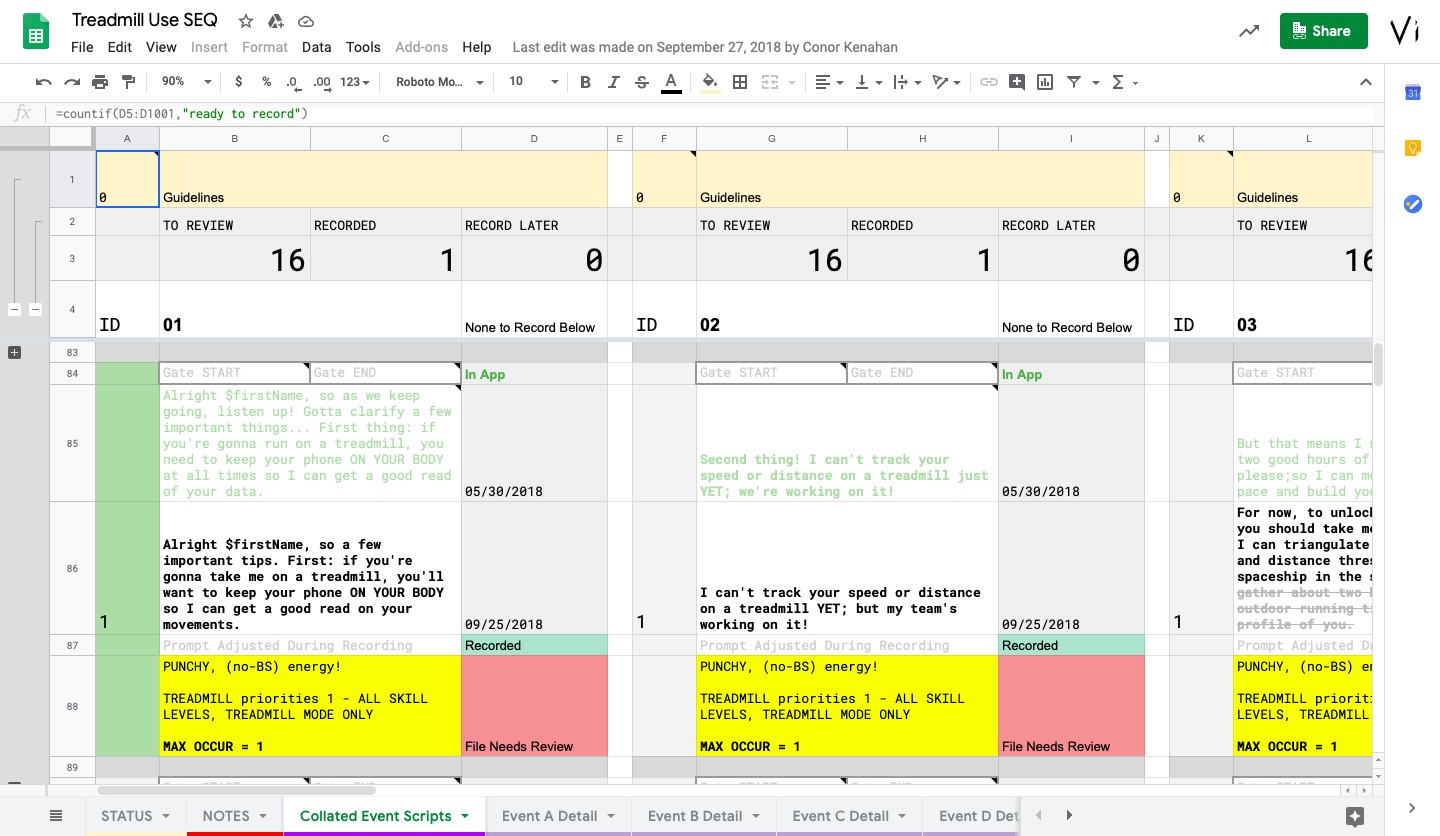
Task: Increase decimal places
Action: 322,82
